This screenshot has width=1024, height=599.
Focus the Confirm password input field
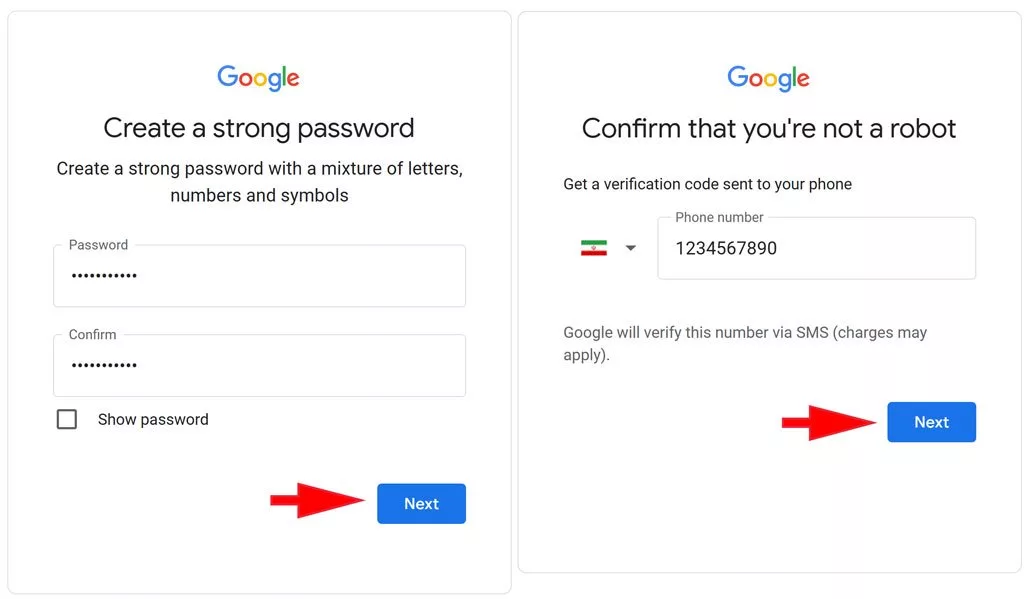click(259, 365)
